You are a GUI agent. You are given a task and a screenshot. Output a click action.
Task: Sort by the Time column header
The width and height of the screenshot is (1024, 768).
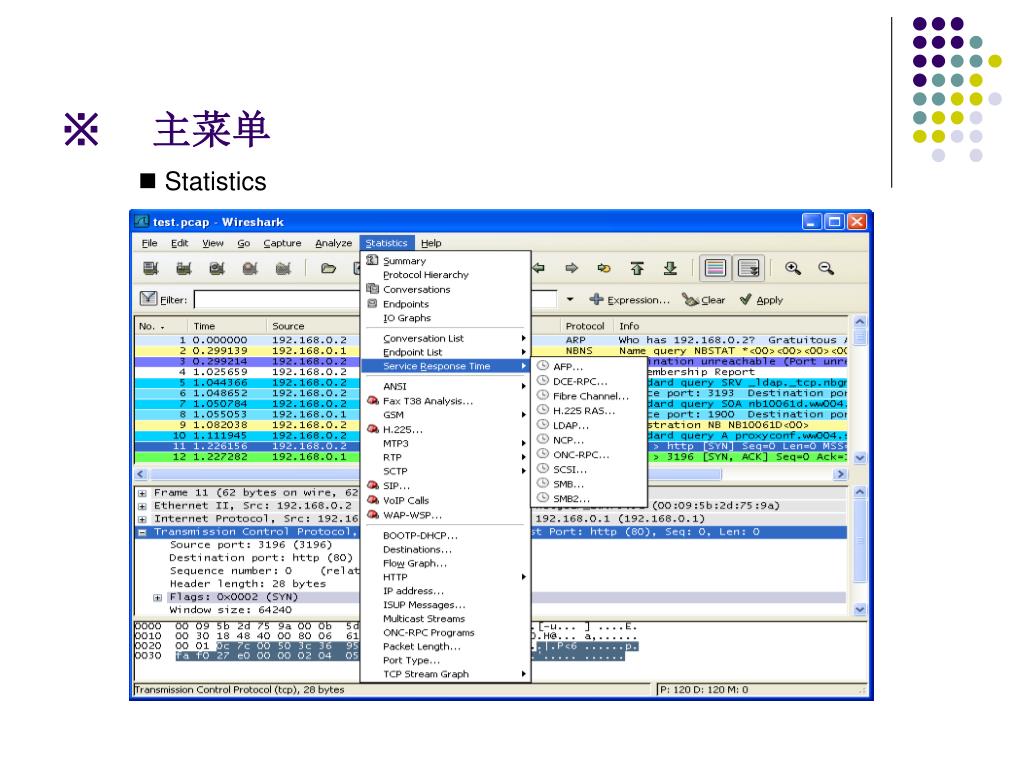(227, 326)
